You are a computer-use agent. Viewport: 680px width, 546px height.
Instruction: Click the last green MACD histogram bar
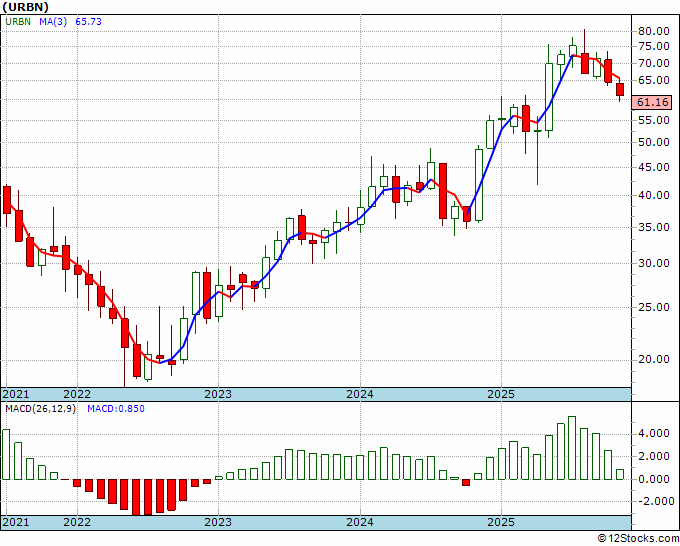click(620, 474)
